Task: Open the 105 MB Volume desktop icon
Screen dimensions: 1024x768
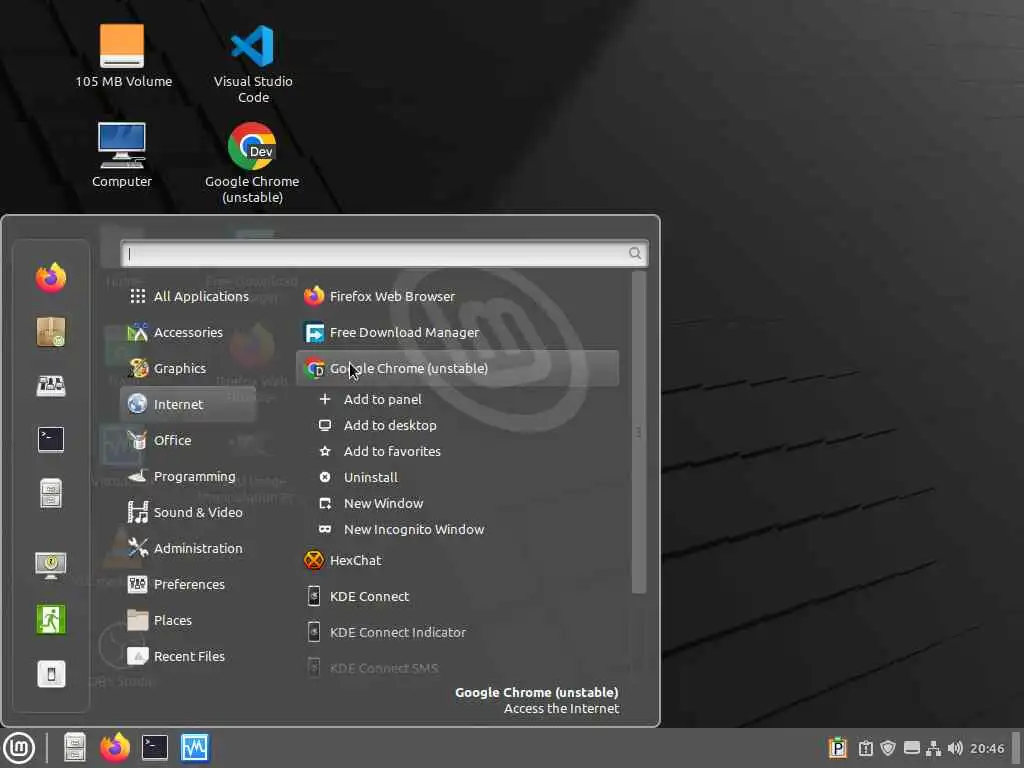Action: (x=123, y=56)
